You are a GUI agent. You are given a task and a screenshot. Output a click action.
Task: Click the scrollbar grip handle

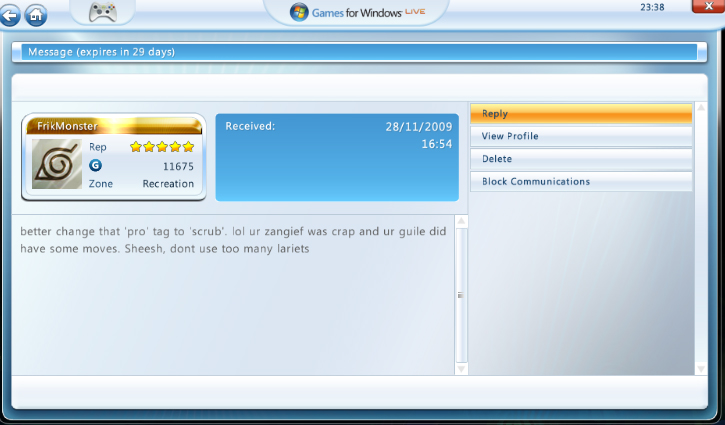coord(461,295)
